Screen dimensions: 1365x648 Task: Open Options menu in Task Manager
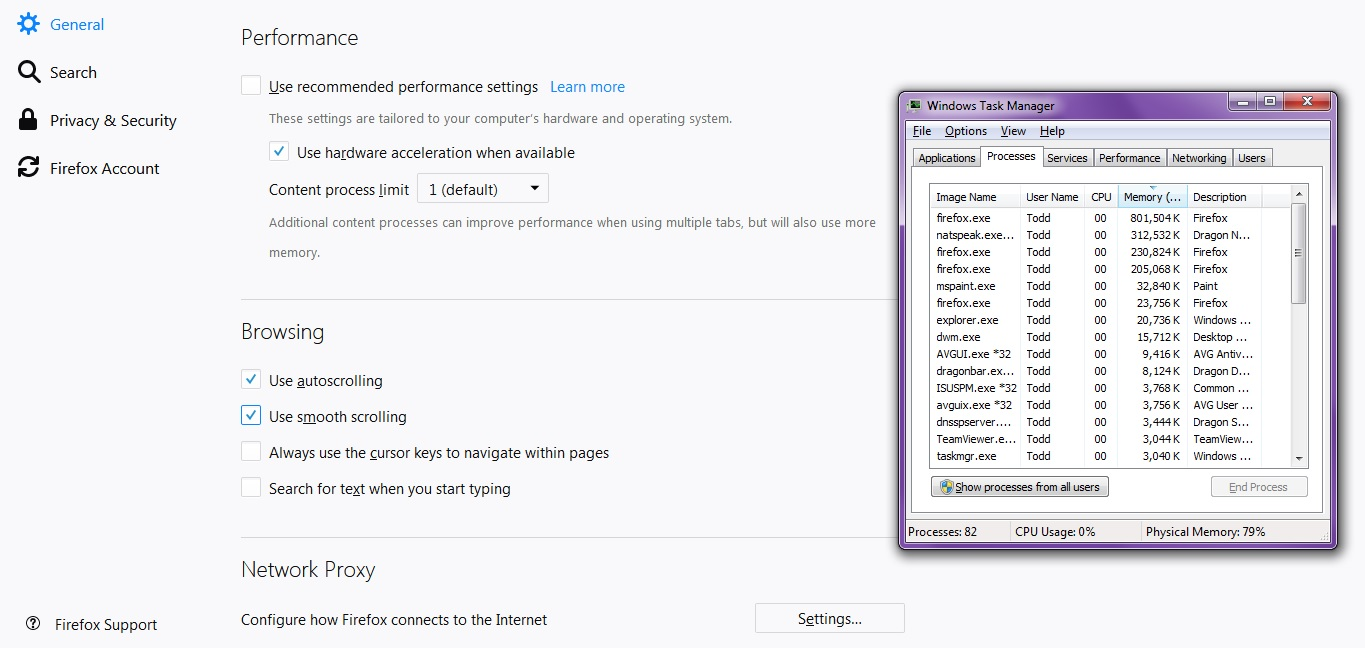pos(966,131)
